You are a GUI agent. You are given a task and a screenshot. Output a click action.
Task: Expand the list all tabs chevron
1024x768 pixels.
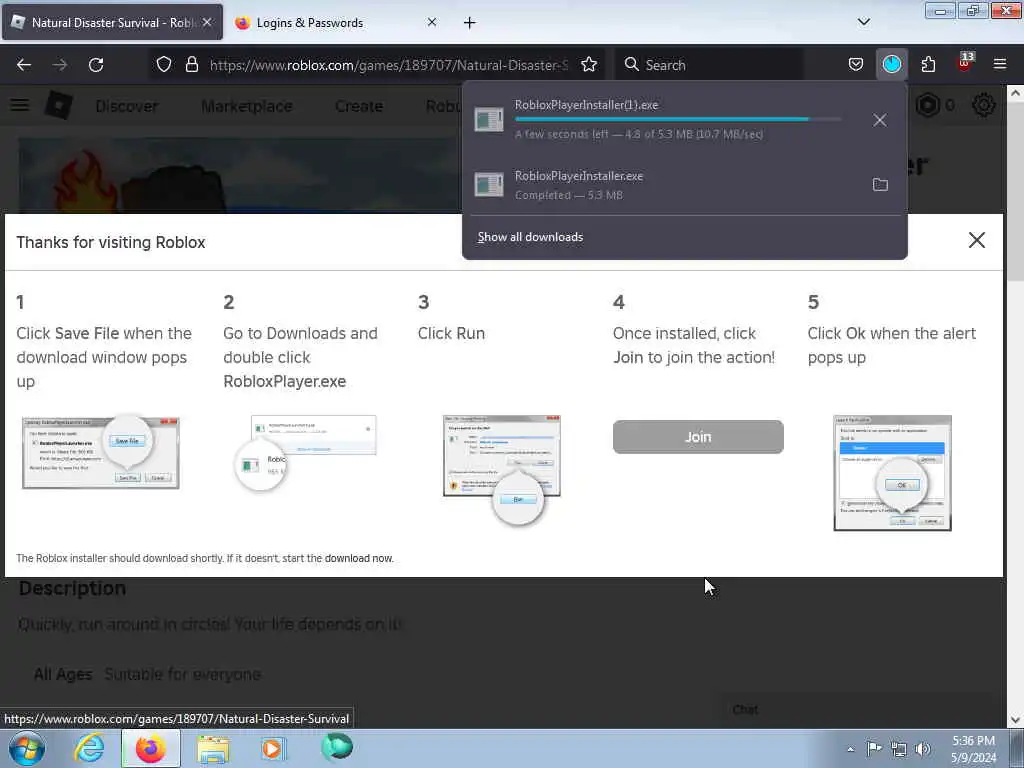[x=863, y=22]
